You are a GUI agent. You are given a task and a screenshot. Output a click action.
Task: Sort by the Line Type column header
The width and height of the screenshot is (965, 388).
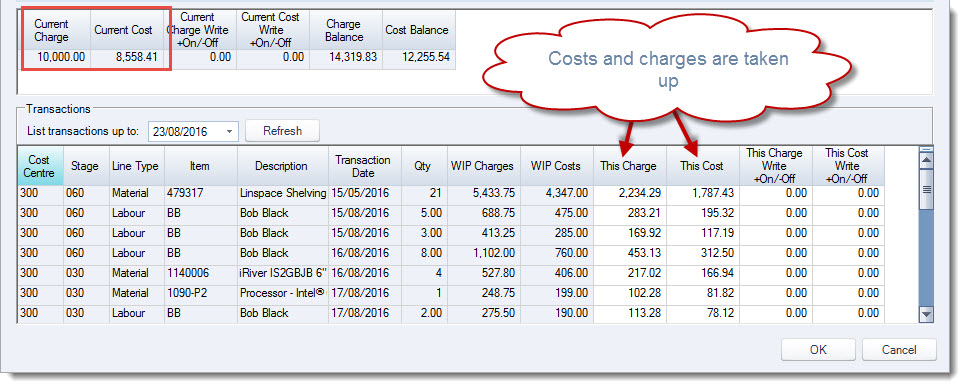[x=137, y=166]
